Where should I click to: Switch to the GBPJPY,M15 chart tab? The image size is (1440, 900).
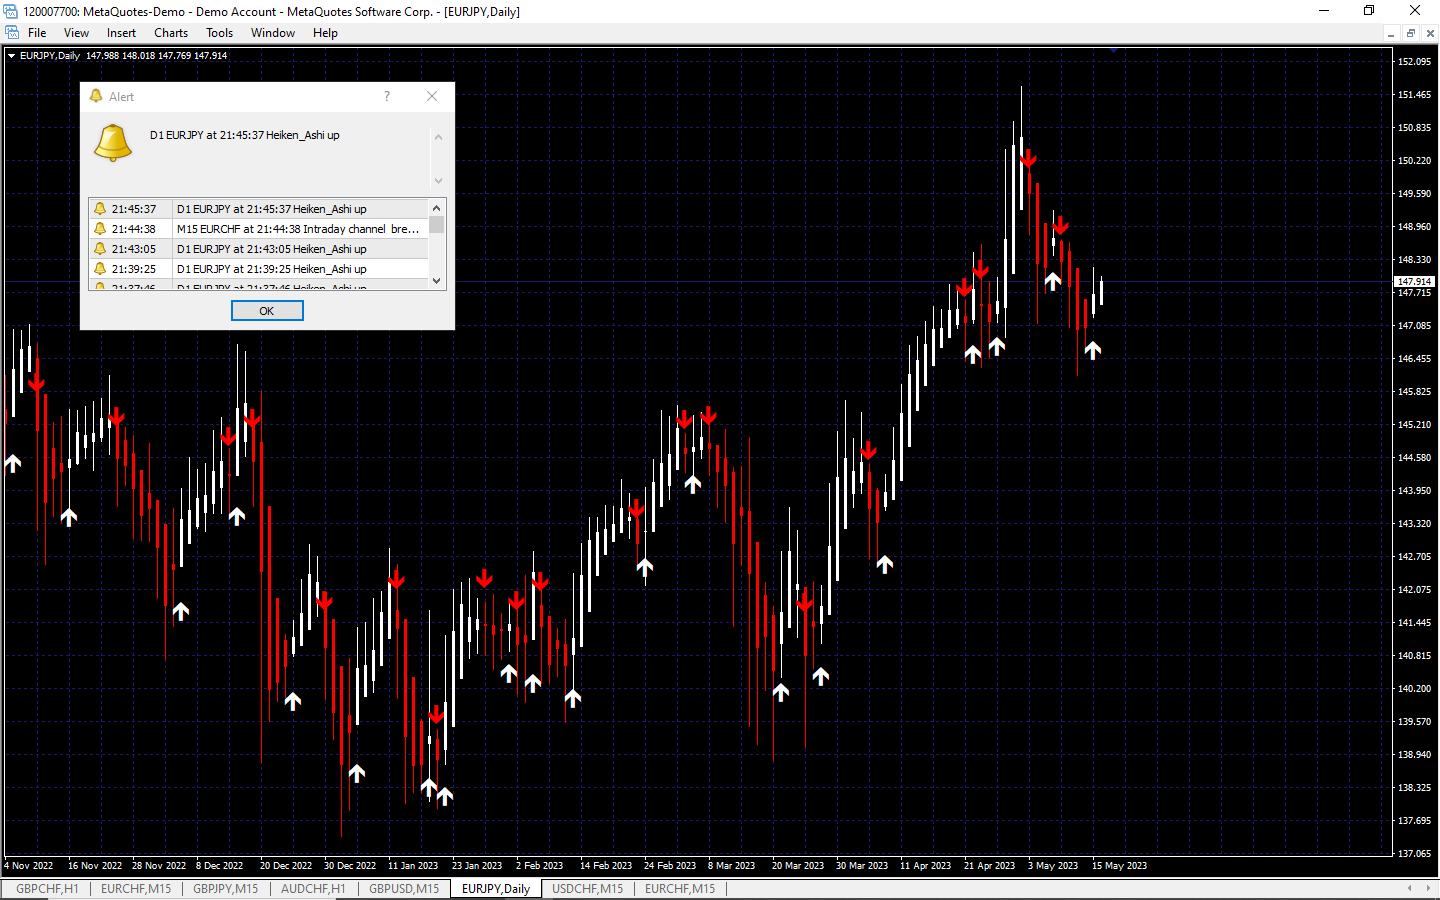226,889
